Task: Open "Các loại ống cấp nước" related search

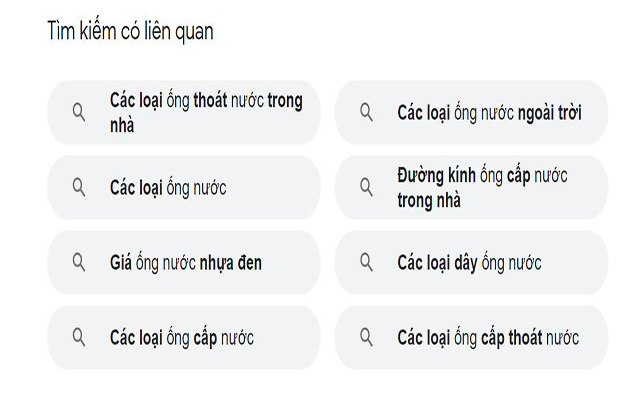Action: (182, 338)
